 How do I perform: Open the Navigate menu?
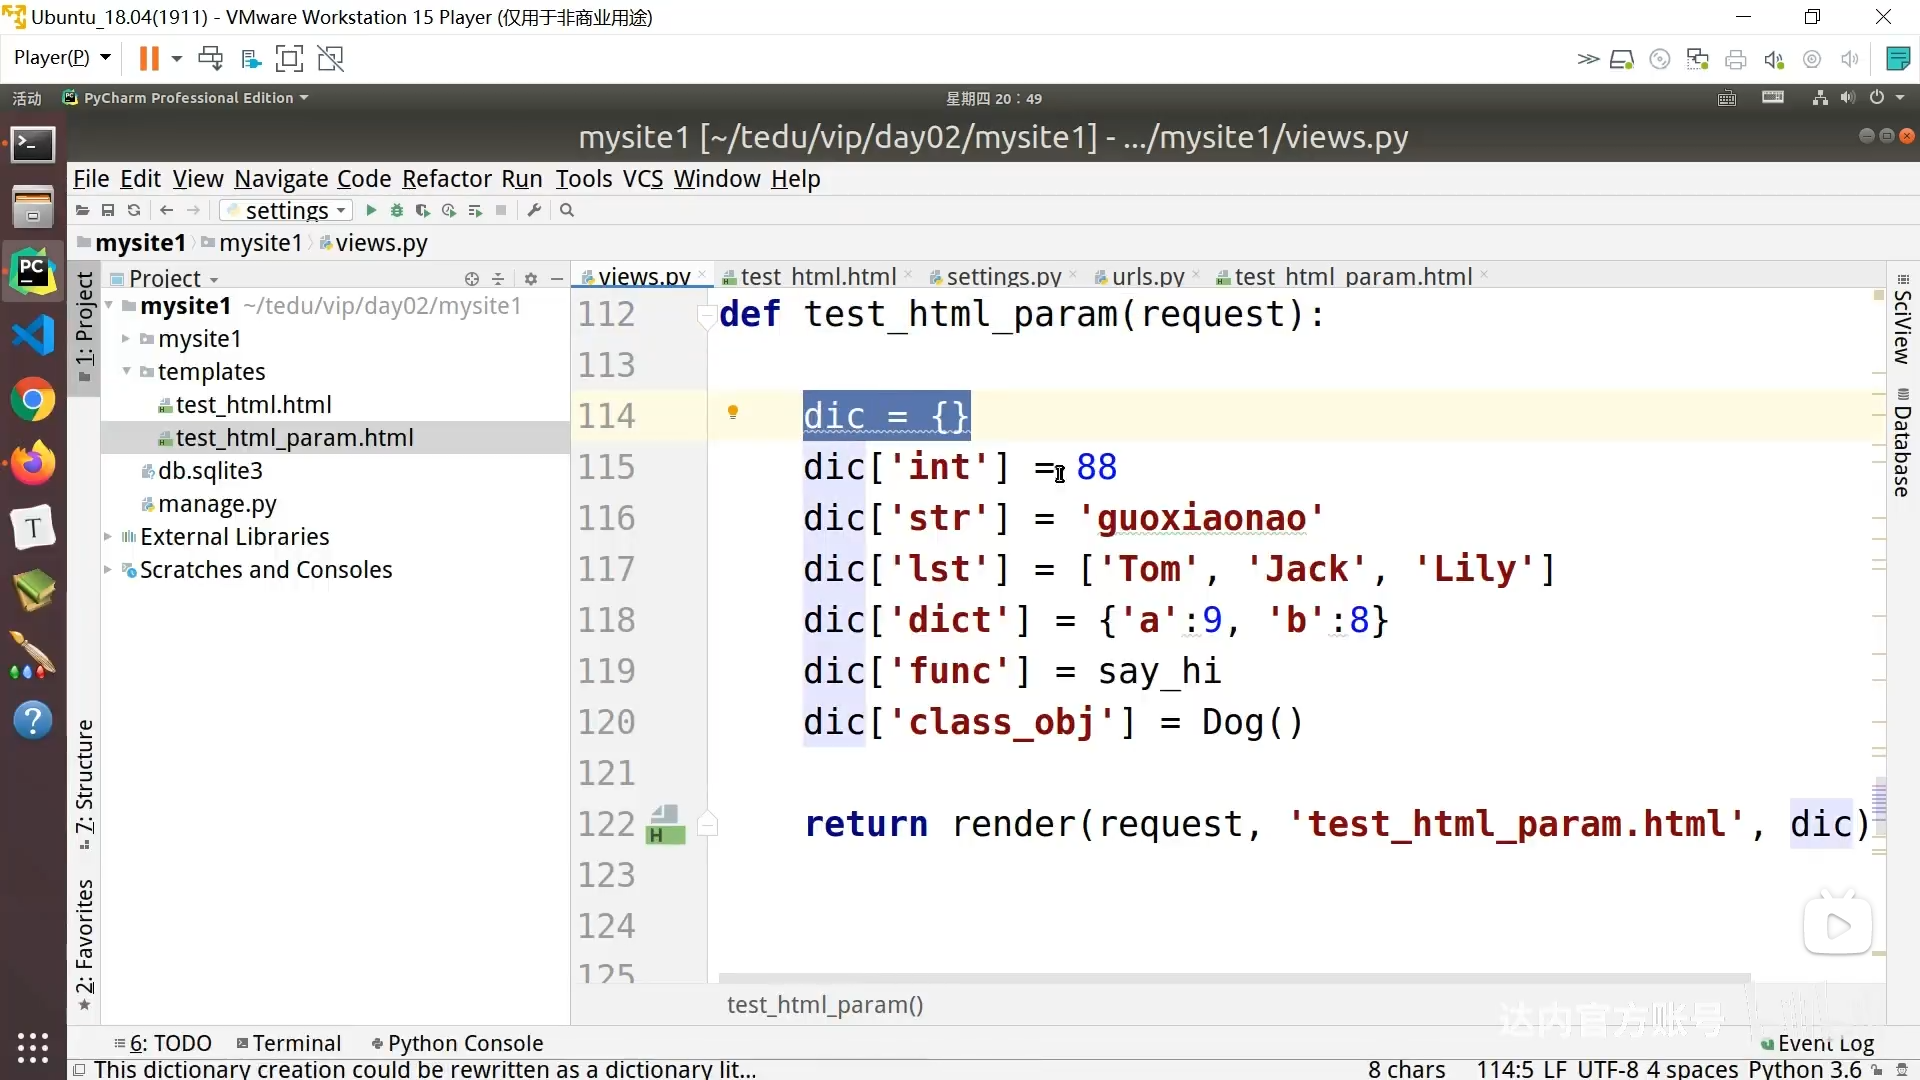pos(281,179)
